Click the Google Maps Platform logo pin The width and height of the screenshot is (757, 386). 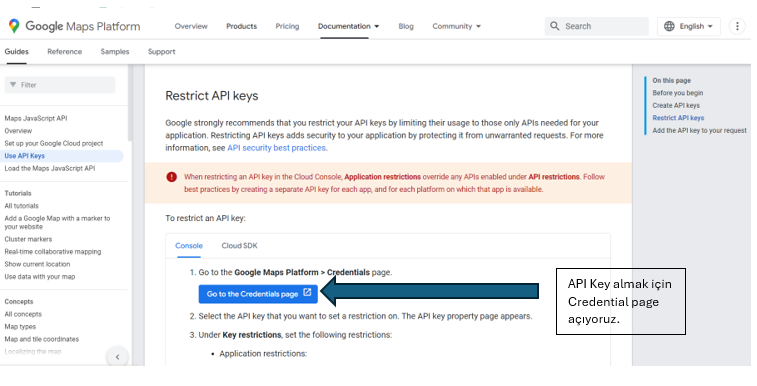pyautogui.click(x=14, y=26)
